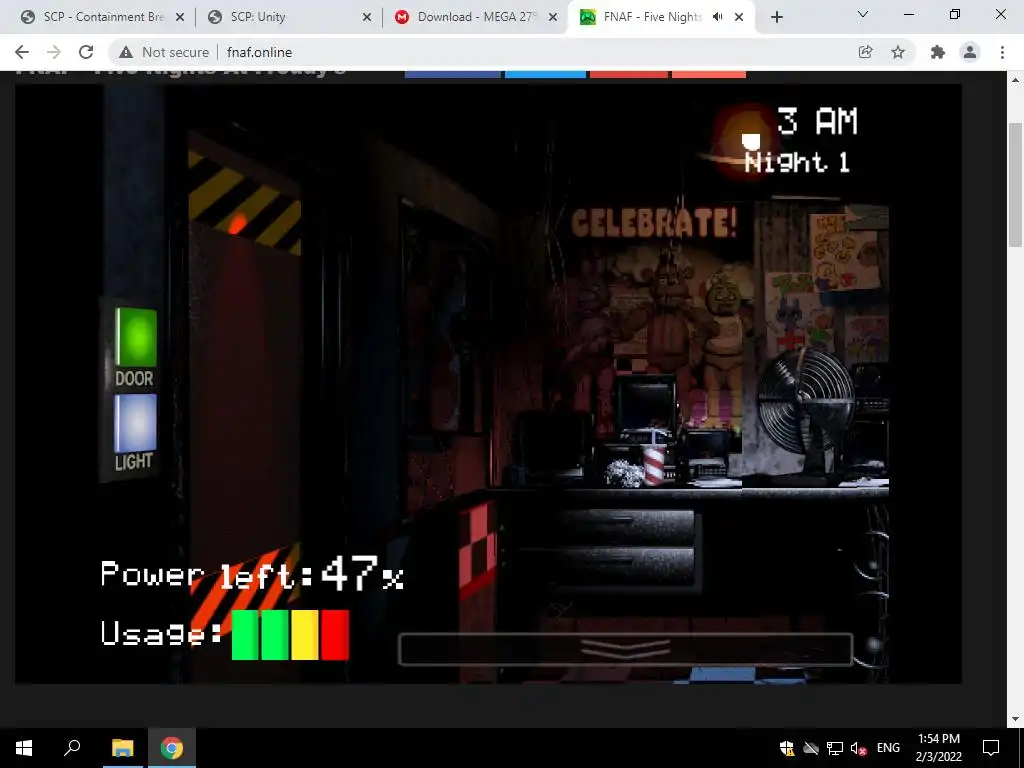
Task: Toggle the blue LIGHT button
Action: (x=136, y=423)
